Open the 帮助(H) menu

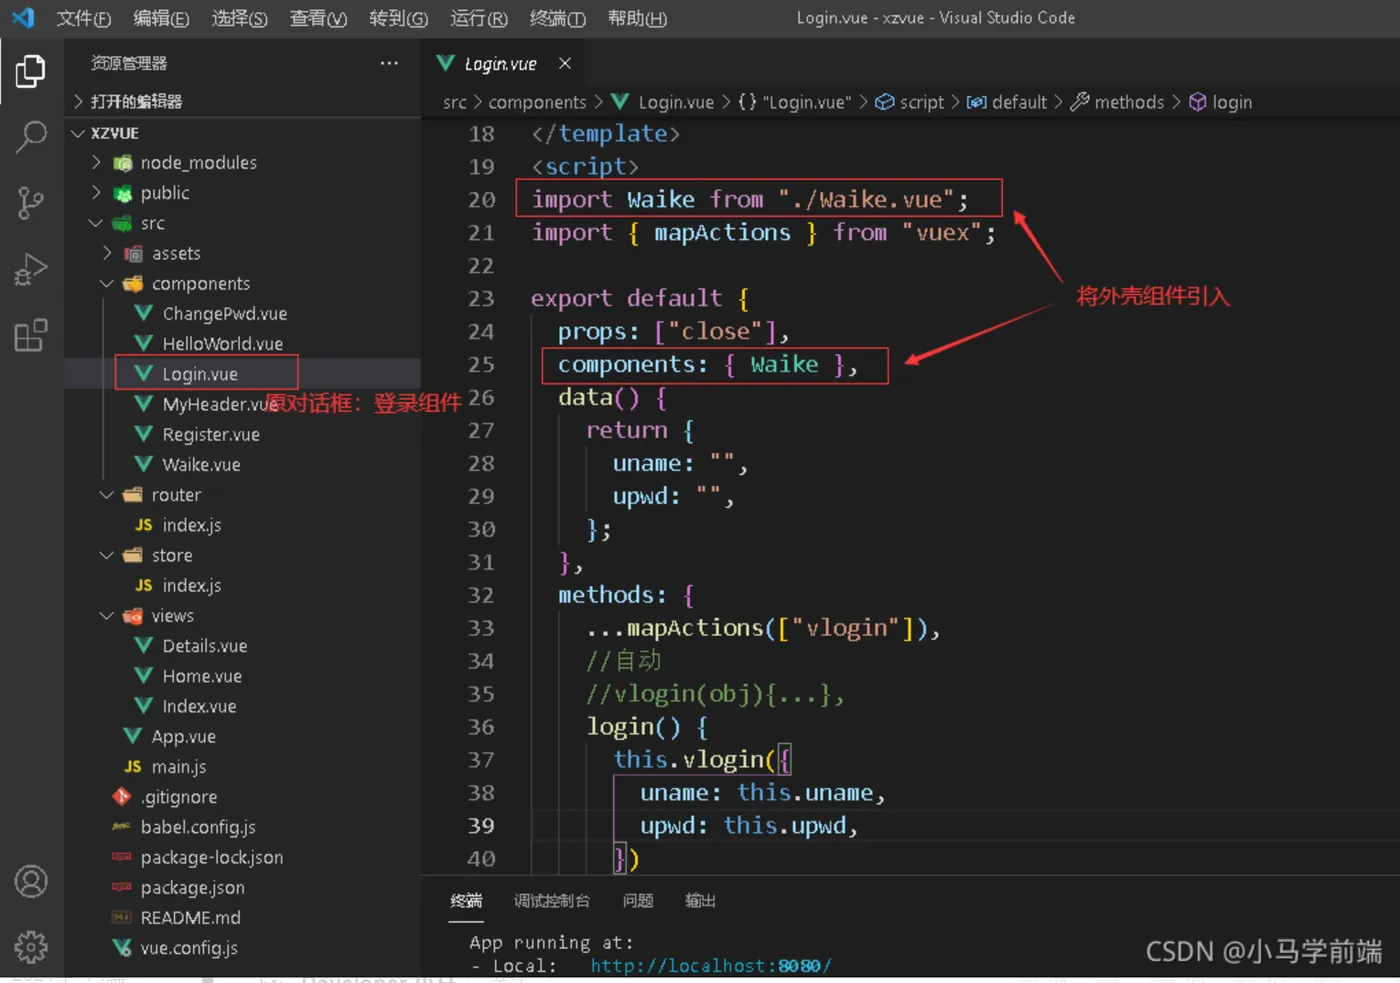tap(637, 18)
